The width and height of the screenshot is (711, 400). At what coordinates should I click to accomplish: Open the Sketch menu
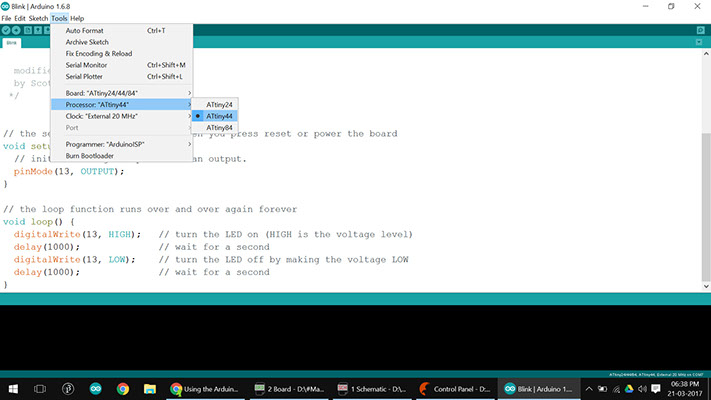point(38,19)
